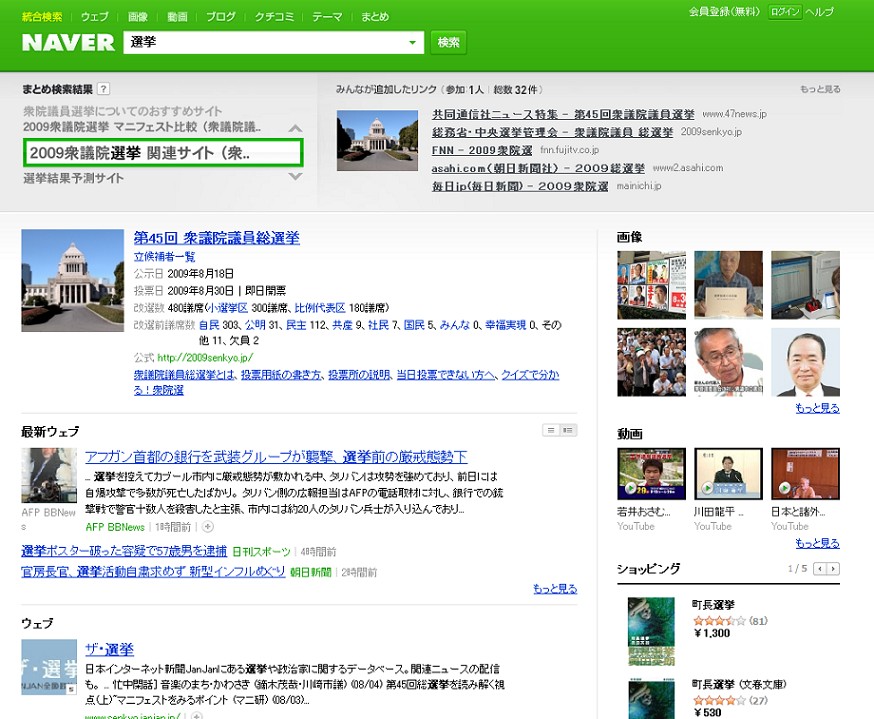Screen dimensions: 874x719
Task: Click the 比例代表区 link
Action: [320, 308]
